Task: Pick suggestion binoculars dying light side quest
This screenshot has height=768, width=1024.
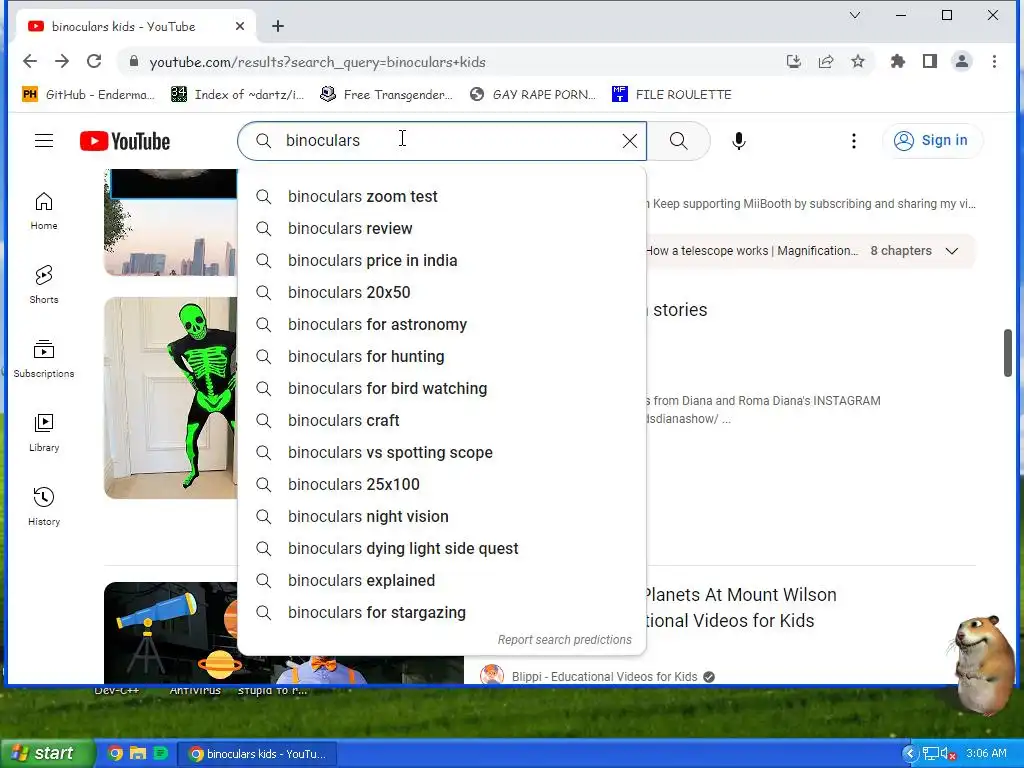Action: 442,549
